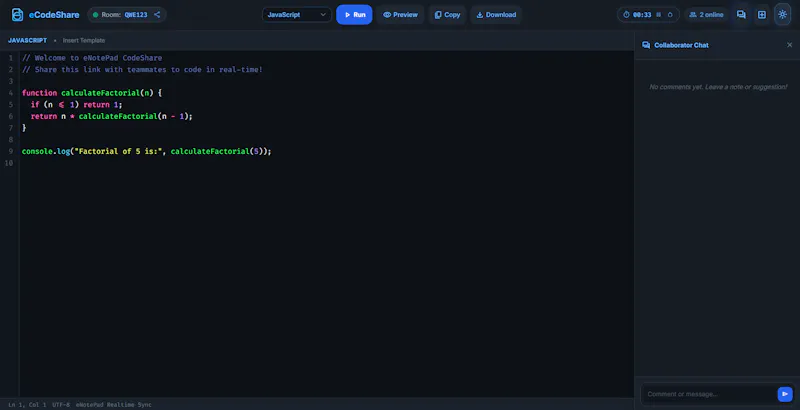800x410 pixels.
Task: Toggle the collaborator chat panel icon
Action: [741, 15]
